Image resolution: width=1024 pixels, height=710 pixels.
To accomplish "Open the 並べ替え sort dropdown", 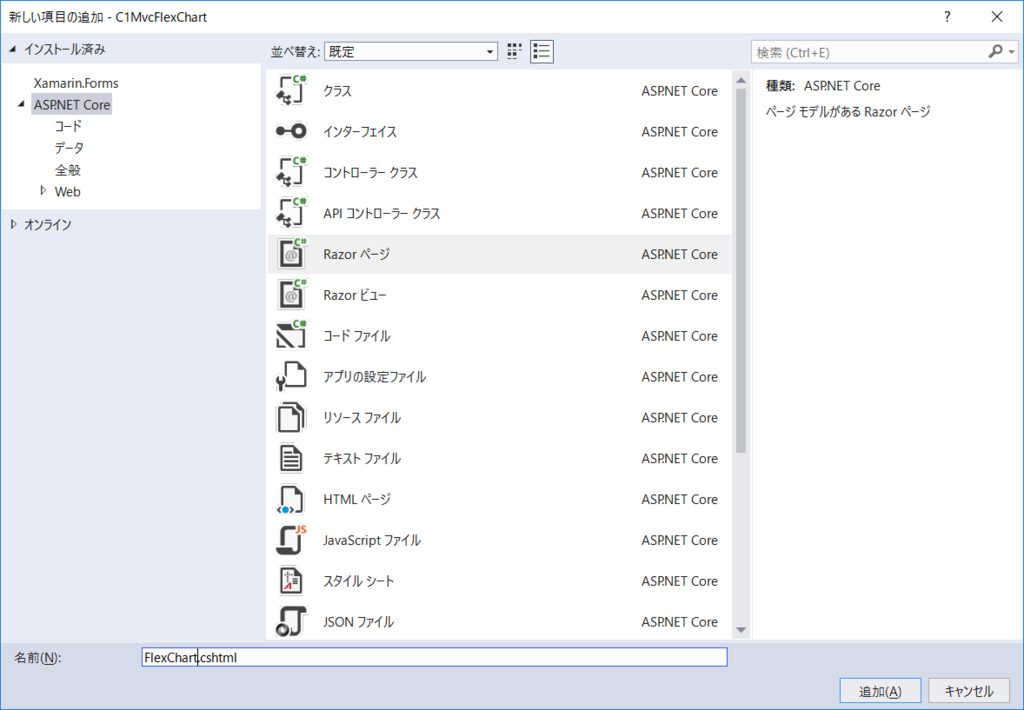I will click(411, 52).
